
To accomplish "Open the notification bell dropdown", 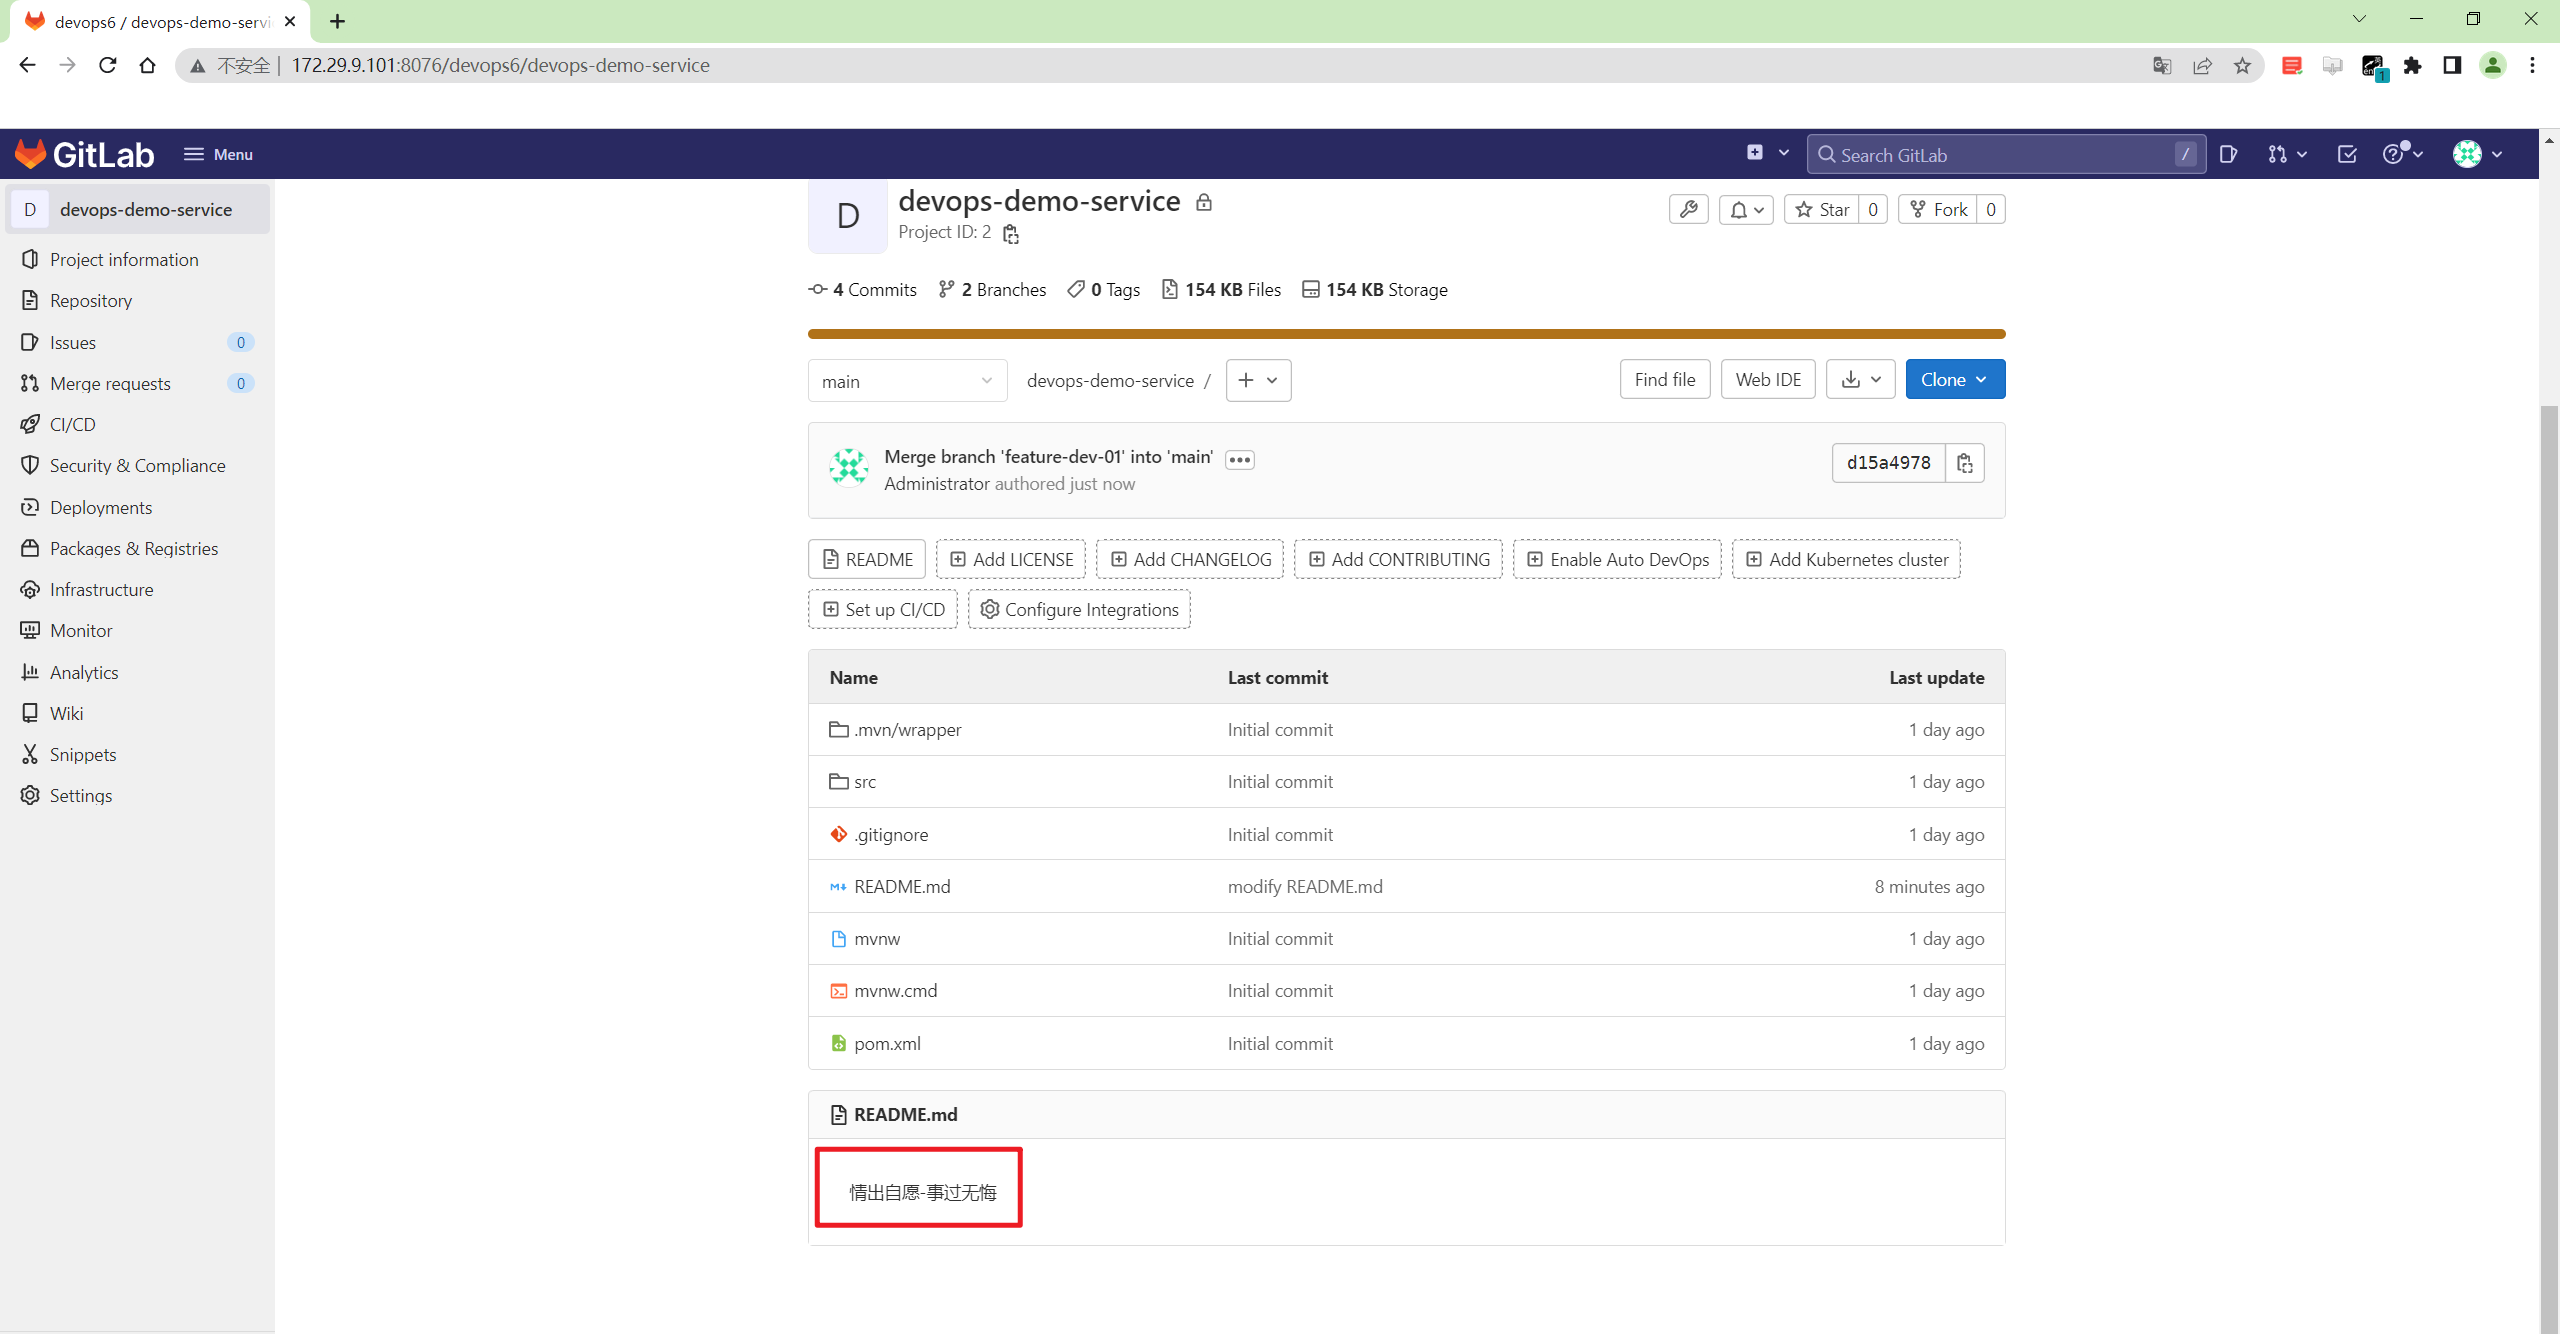I will (1746, 209).
